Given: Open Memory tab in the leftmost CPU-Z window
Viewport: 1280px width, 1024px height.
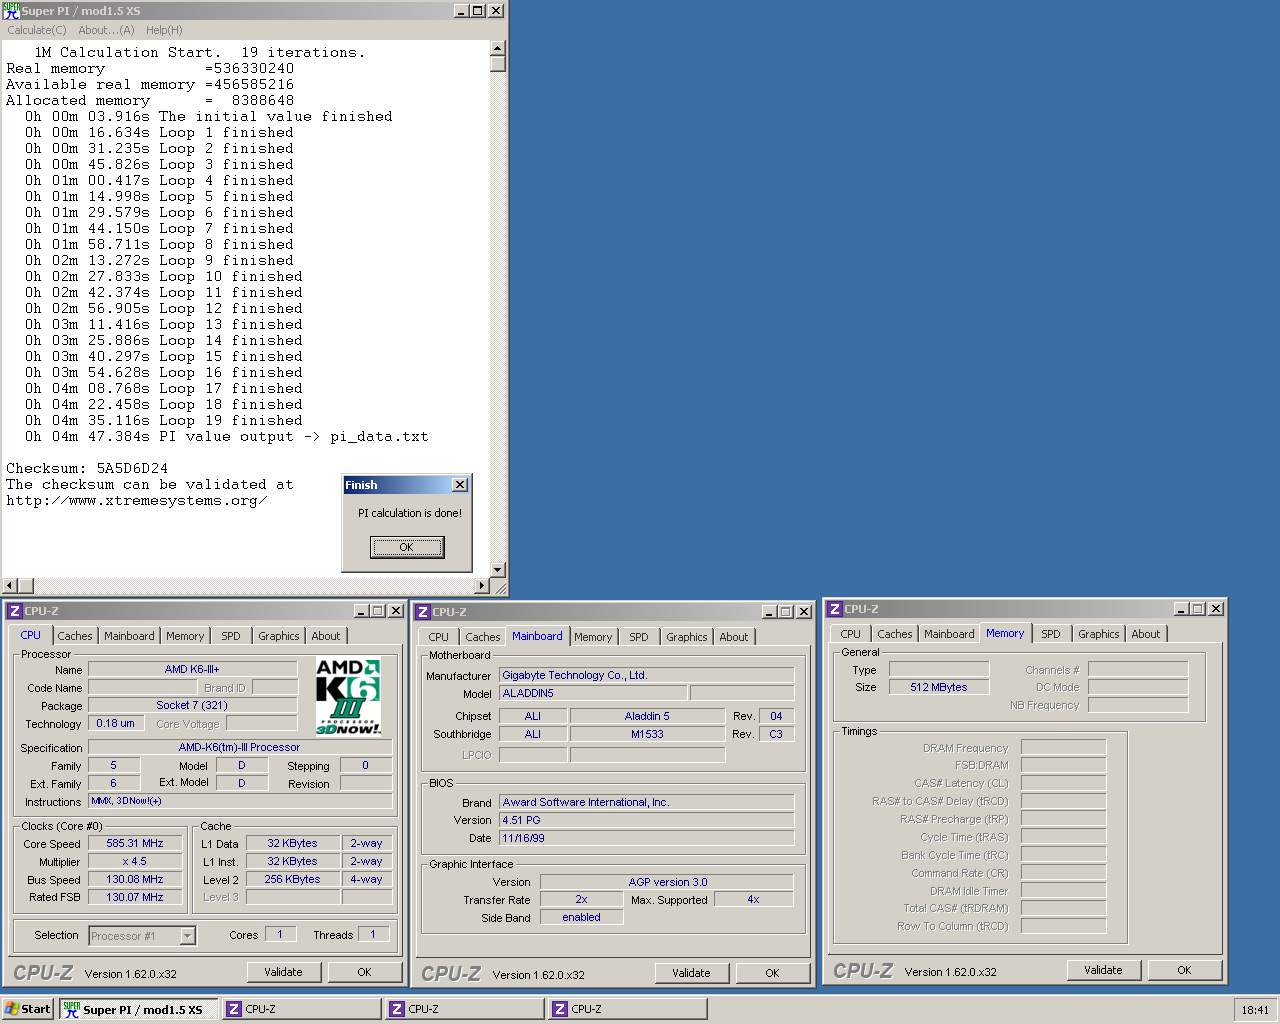Looking at the screenshot, I should (185, 636).
